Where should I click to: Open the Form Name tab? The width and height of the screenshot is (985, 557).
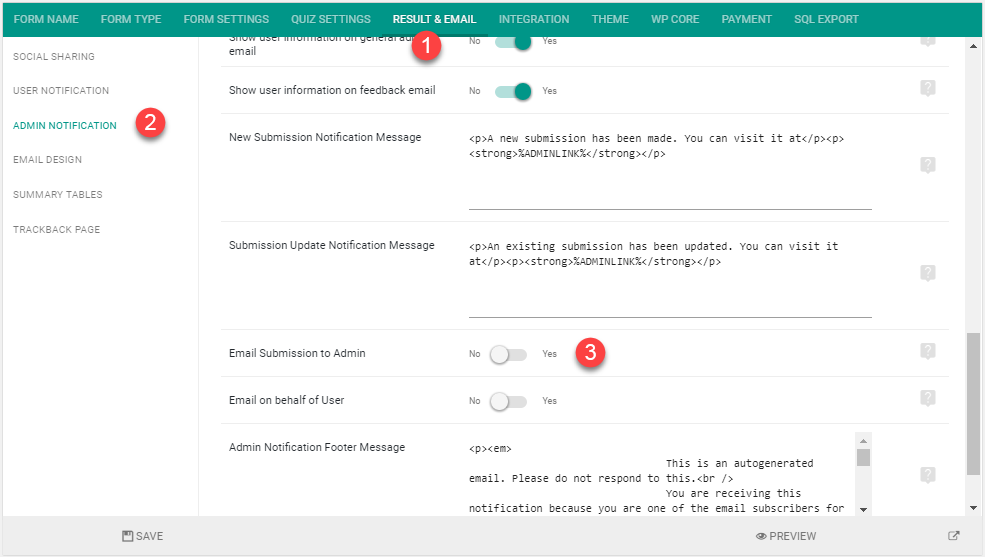tap(46, 19)
